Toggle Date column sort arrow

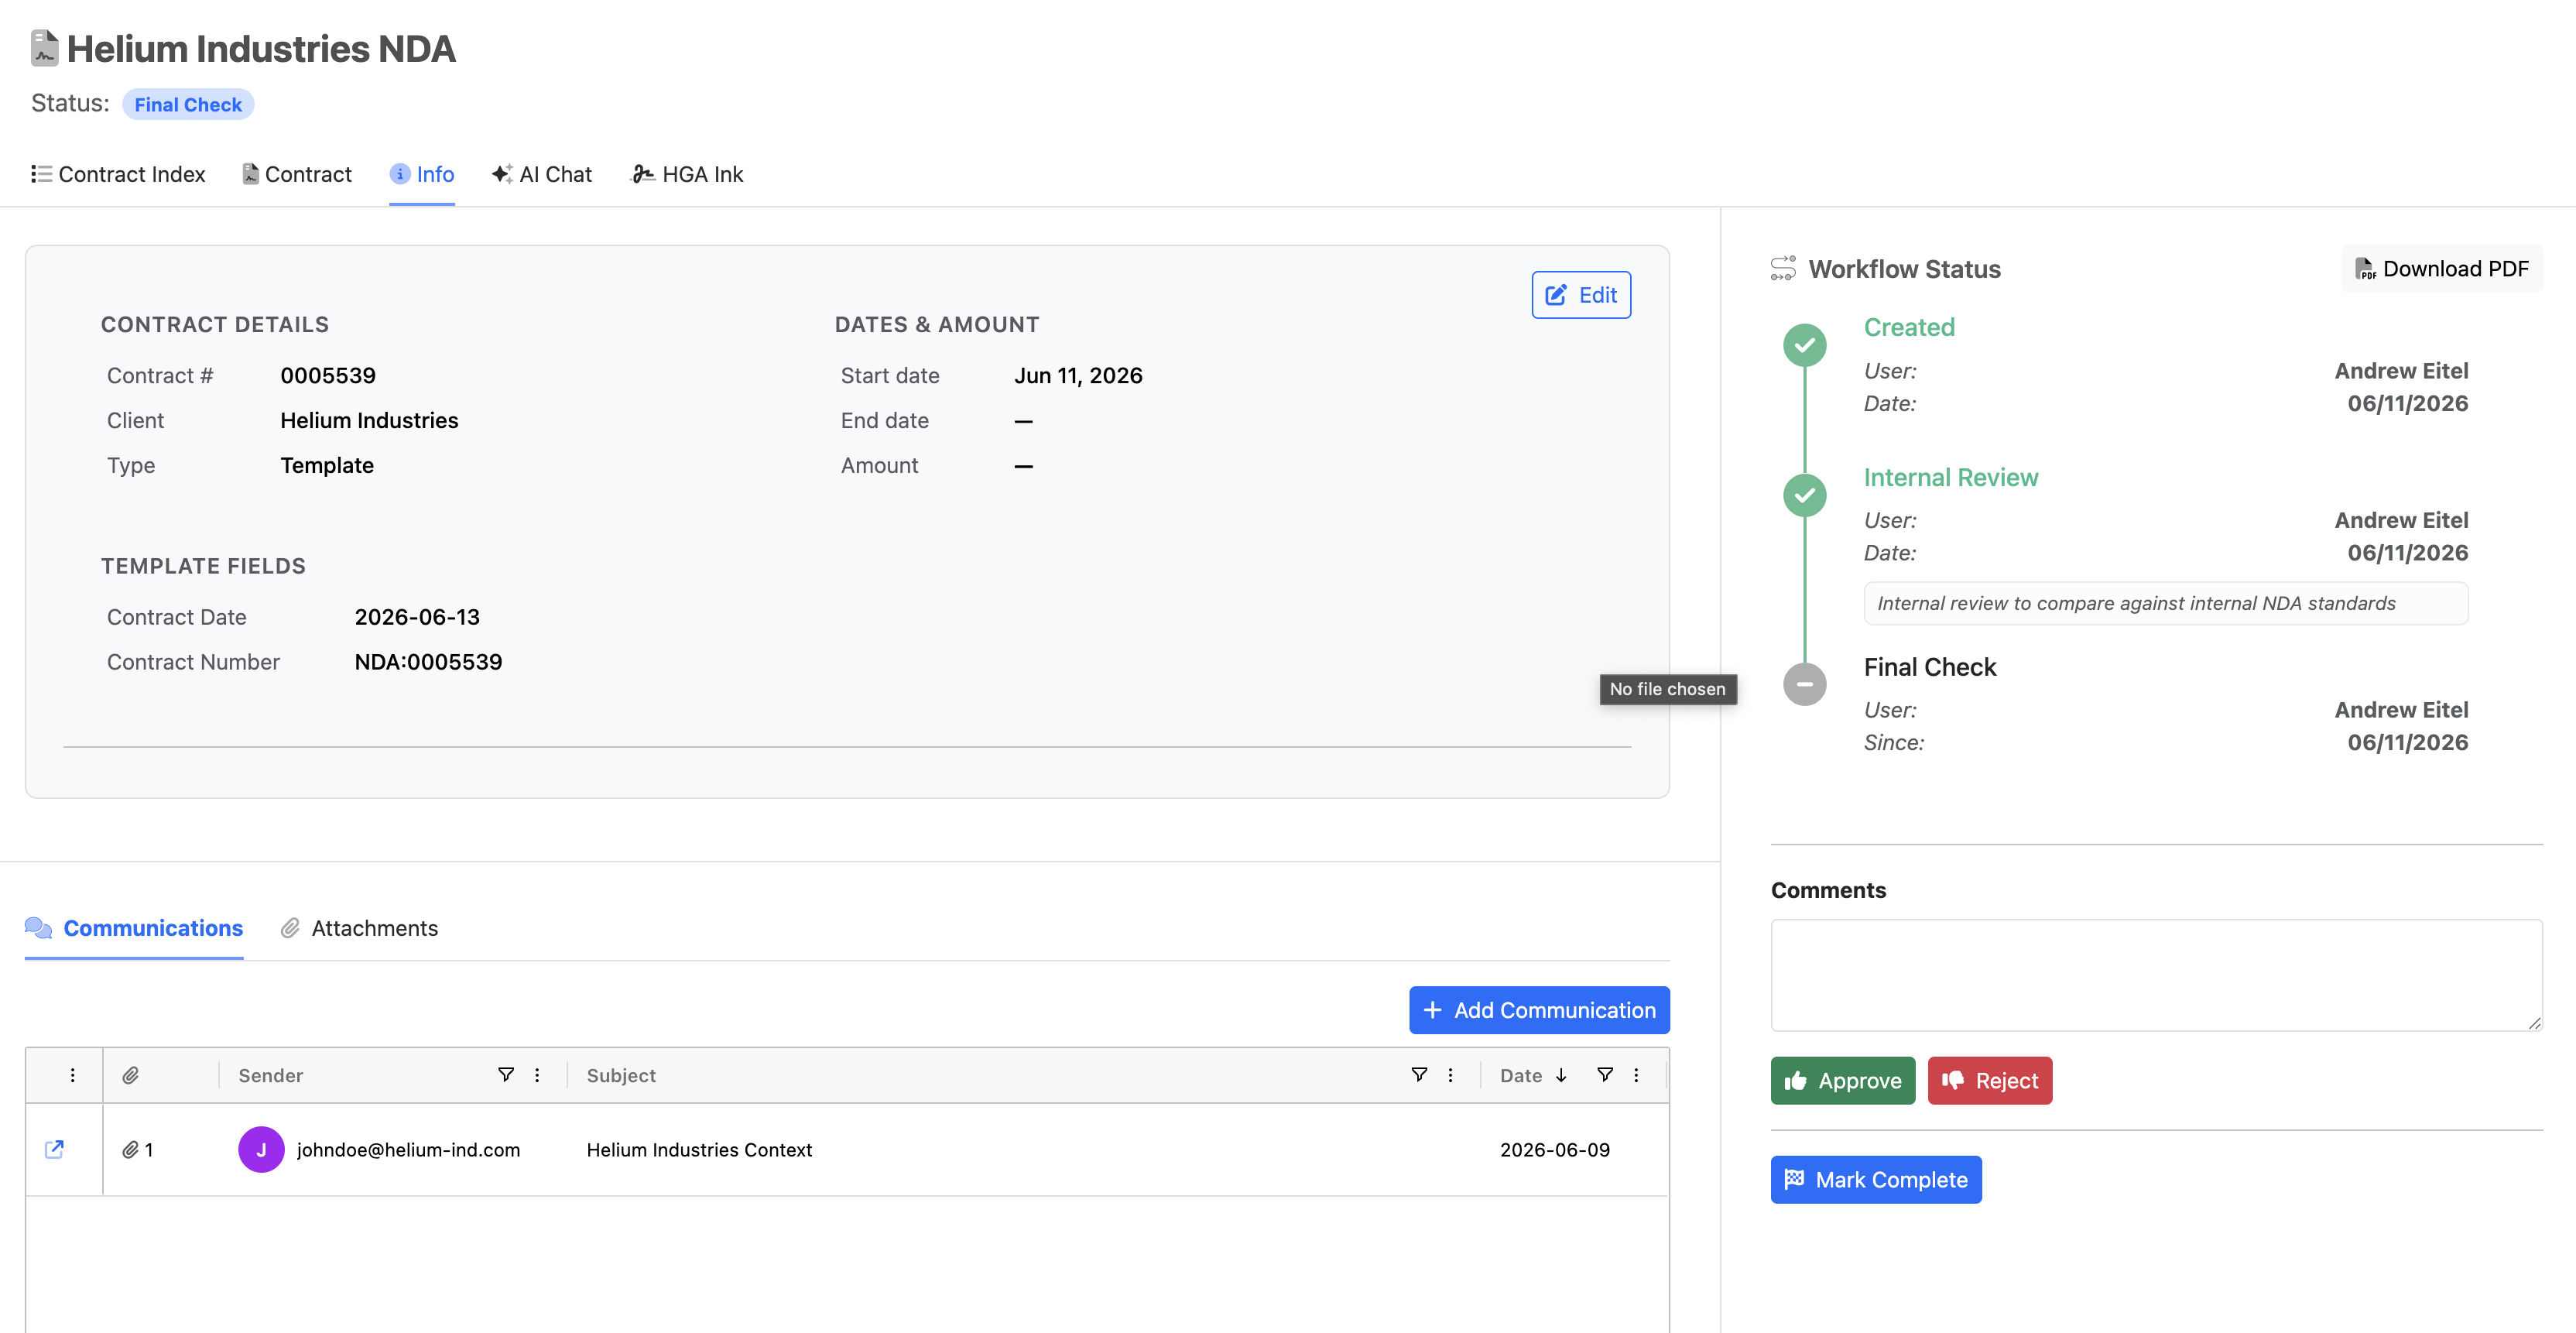[x=1561, y=1075]
